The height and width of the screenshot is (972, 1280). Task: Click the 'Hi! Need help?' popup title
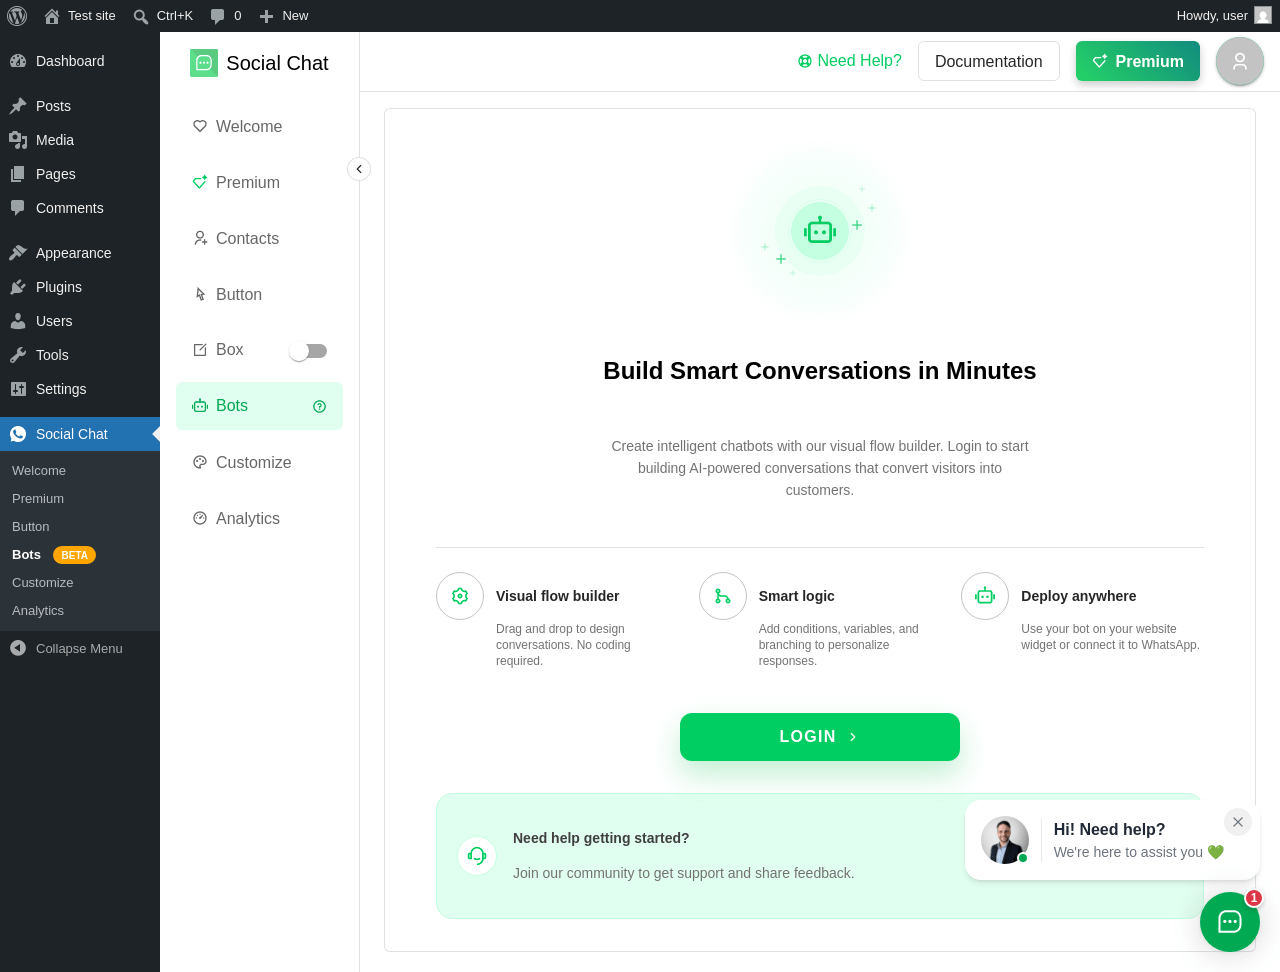[1110, 829]
